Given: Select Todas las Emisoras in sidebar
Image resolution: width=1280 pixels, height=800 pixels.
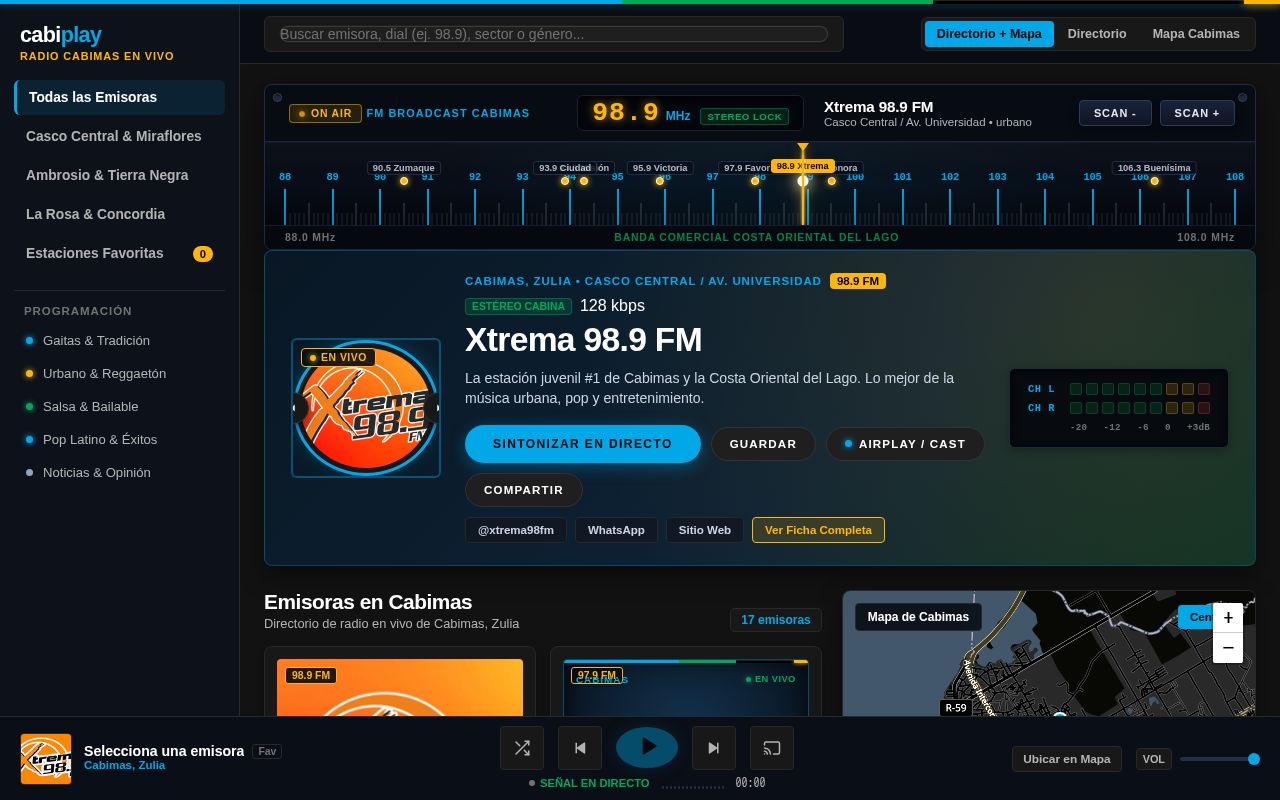Looking at the screenshot, I should point(120,97).
